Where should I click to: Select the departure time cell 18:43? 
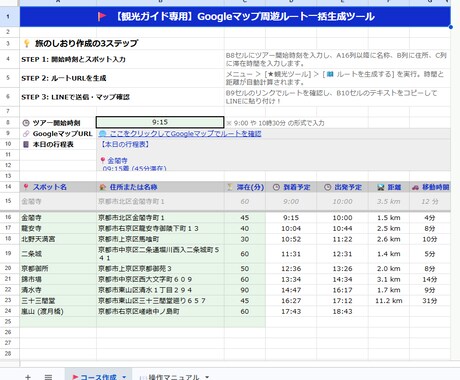pyautogui.click(x=342, y=311)
